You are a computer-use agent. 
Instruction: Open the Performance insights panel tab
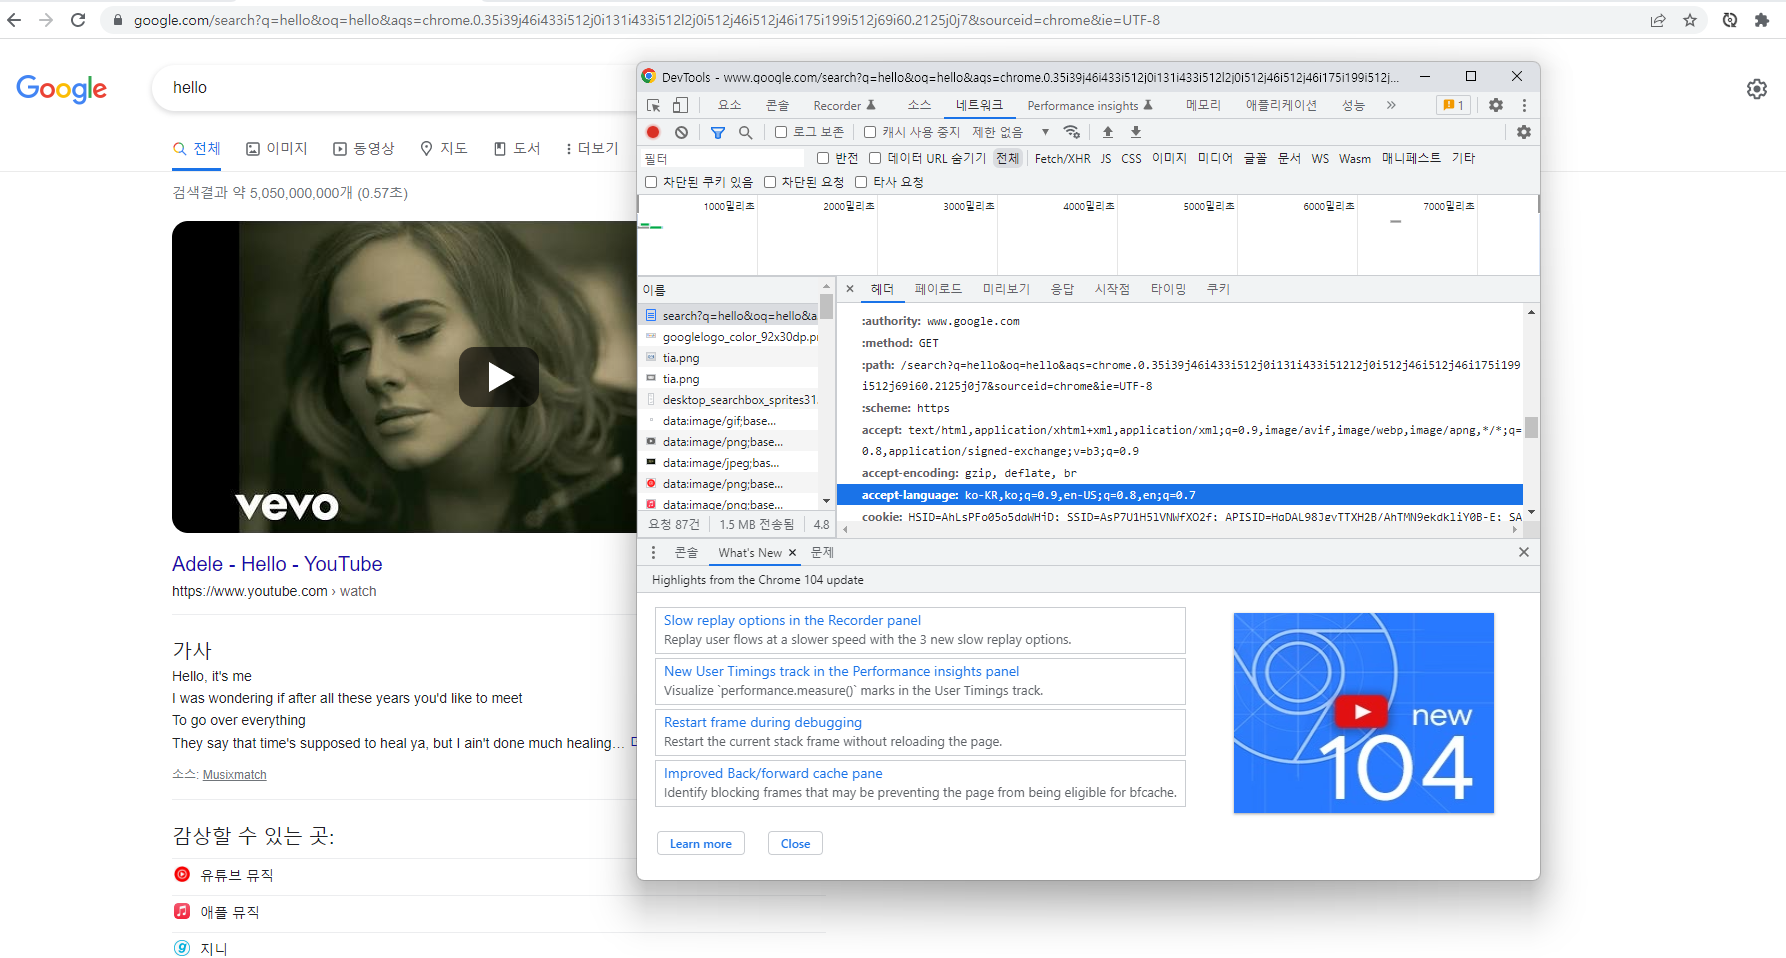pyautogui.click(x=1090, y=105)
